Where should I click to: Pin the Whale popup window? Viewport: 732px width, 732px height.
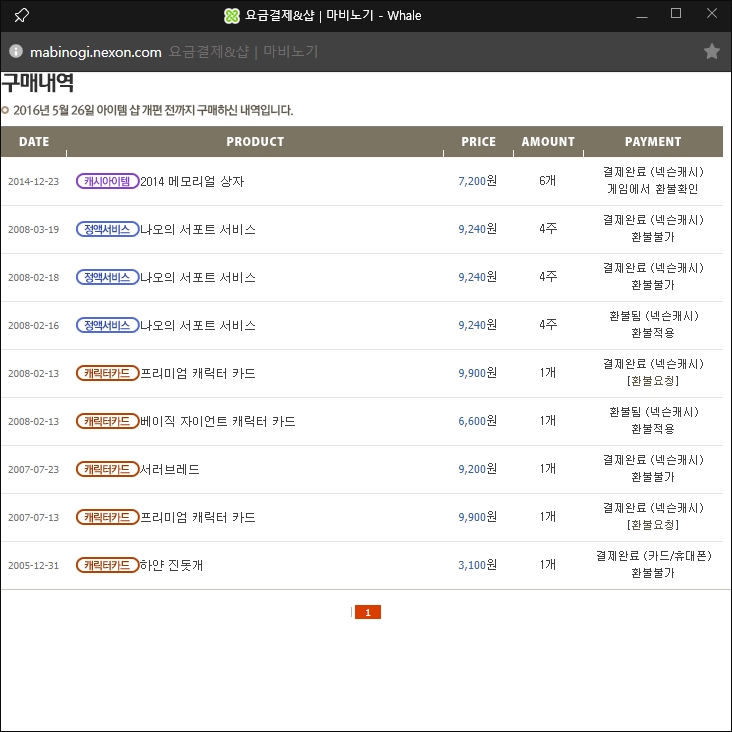pyautogui.click(x=21, y=15)
